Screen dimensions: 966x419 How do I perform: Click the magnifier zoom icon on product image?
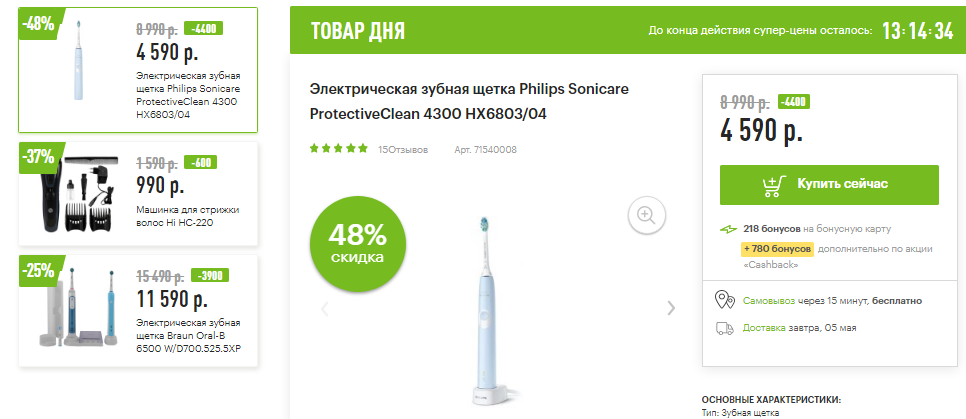[646, 215]
